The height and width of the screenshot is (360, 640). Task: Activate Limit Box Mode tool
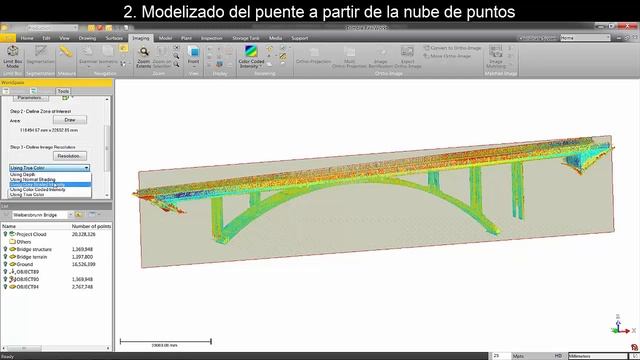tap(13, 57)
